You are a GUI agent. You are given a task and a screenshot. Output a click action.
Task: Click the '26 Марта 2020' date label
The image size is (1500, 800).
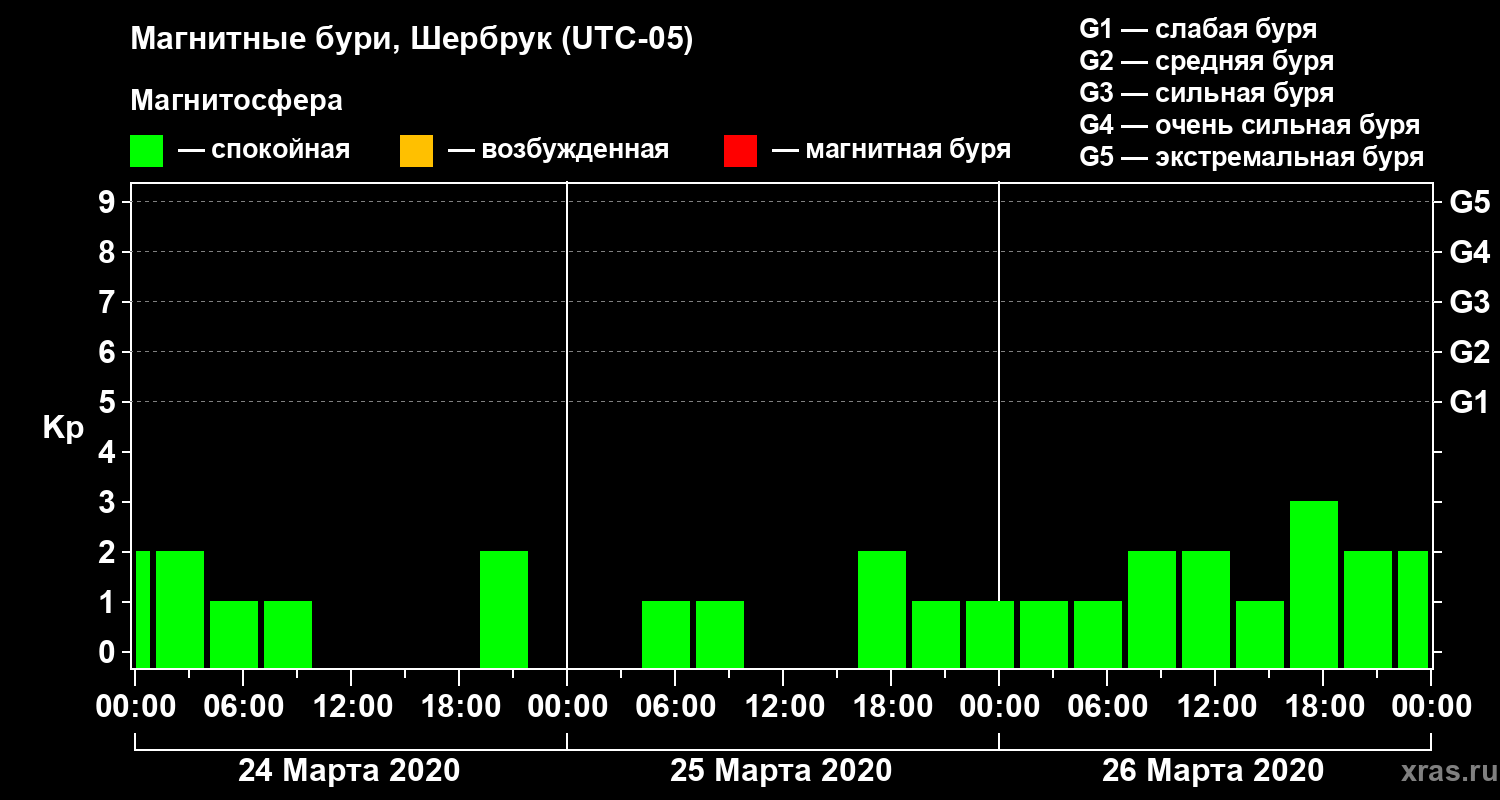tap(1213, 771)
